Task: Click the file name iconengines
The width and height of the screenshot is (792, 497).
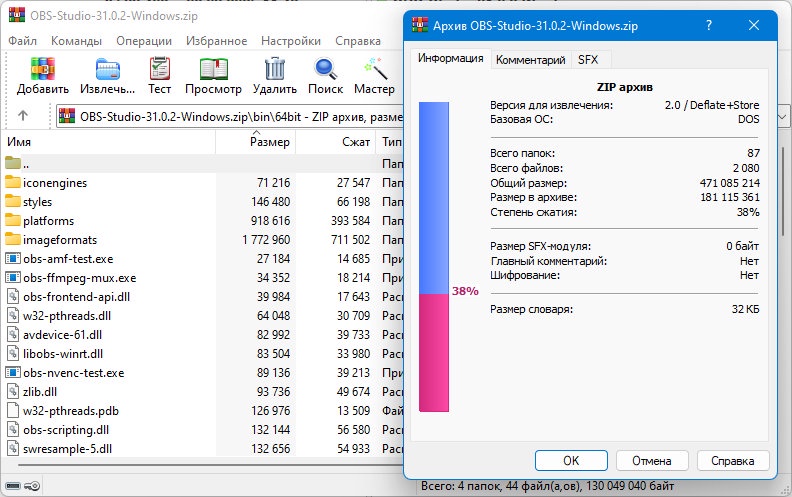Action: 55,182
